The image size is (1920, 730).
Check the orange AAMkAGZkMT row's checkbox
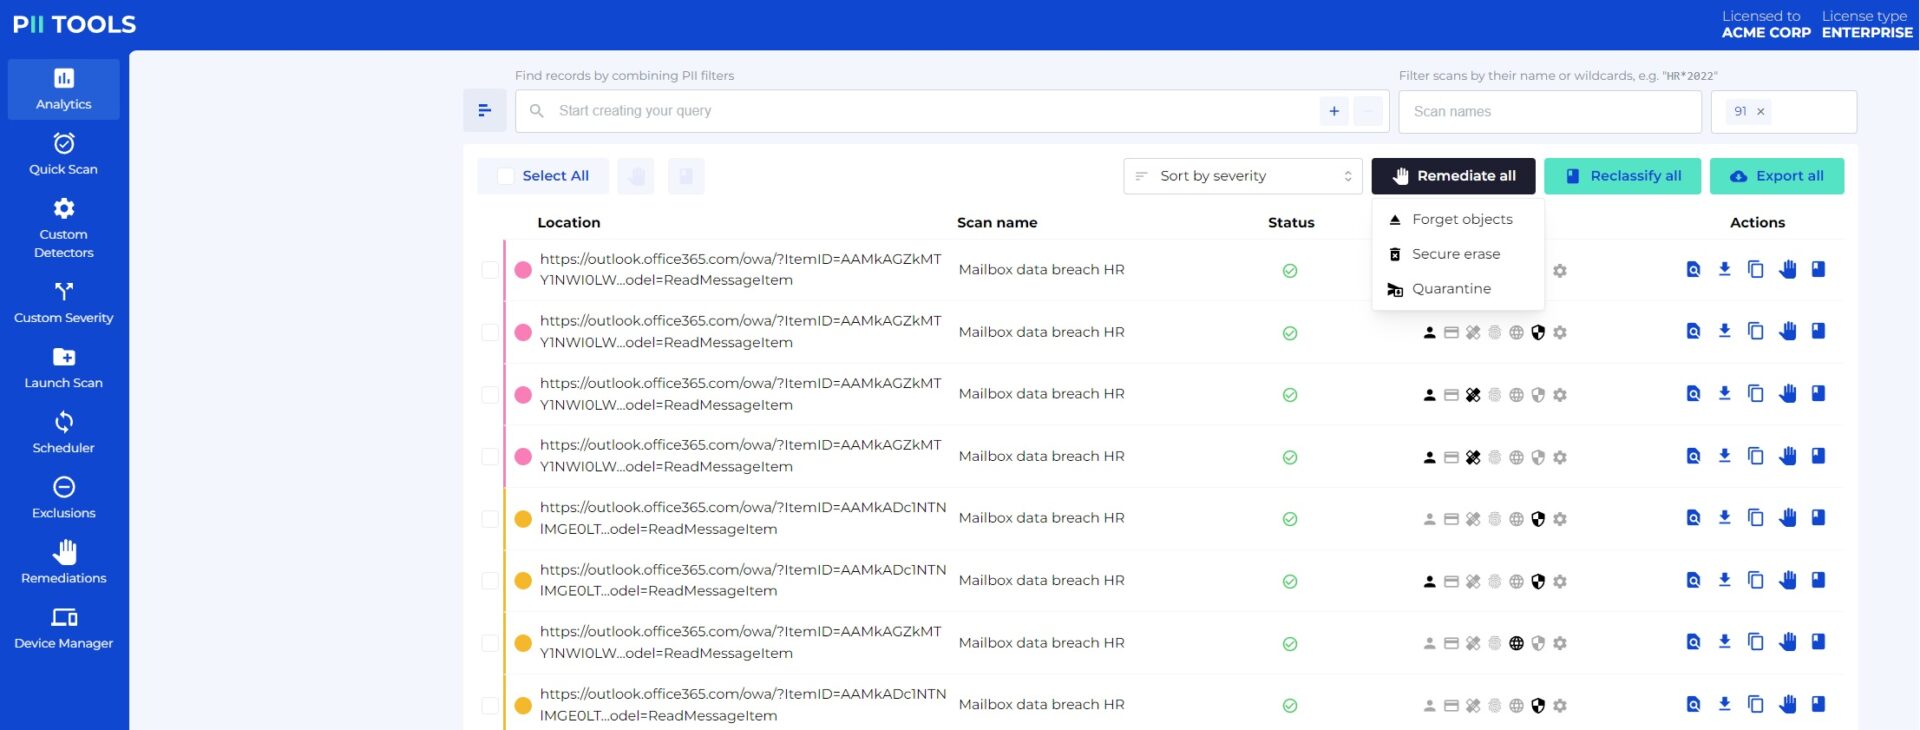[x=490, y=643]
